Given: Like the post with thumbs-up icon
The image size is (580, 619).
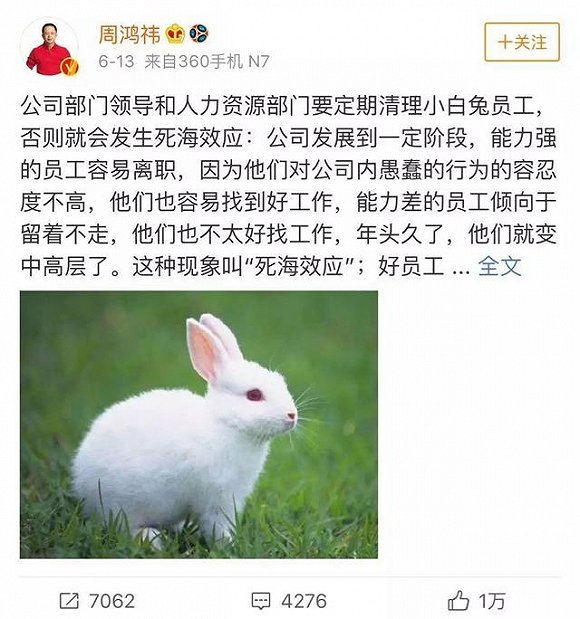Looking at the screenshot, I should [x=458, y=601].
